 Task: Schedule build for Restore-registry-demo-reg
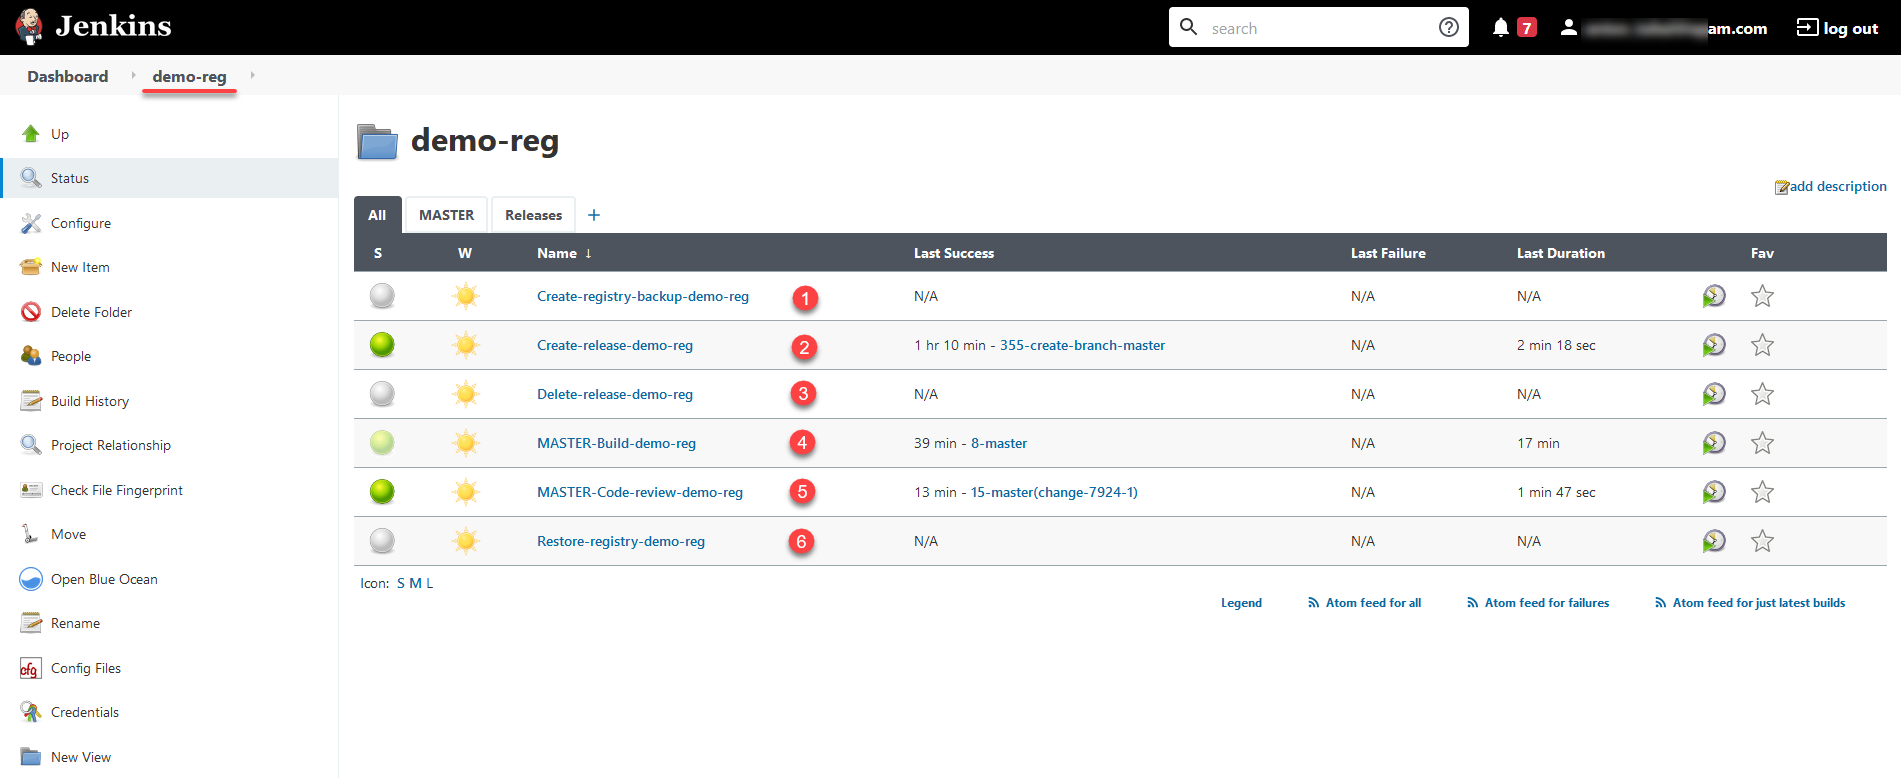[x=1714, y=541]
